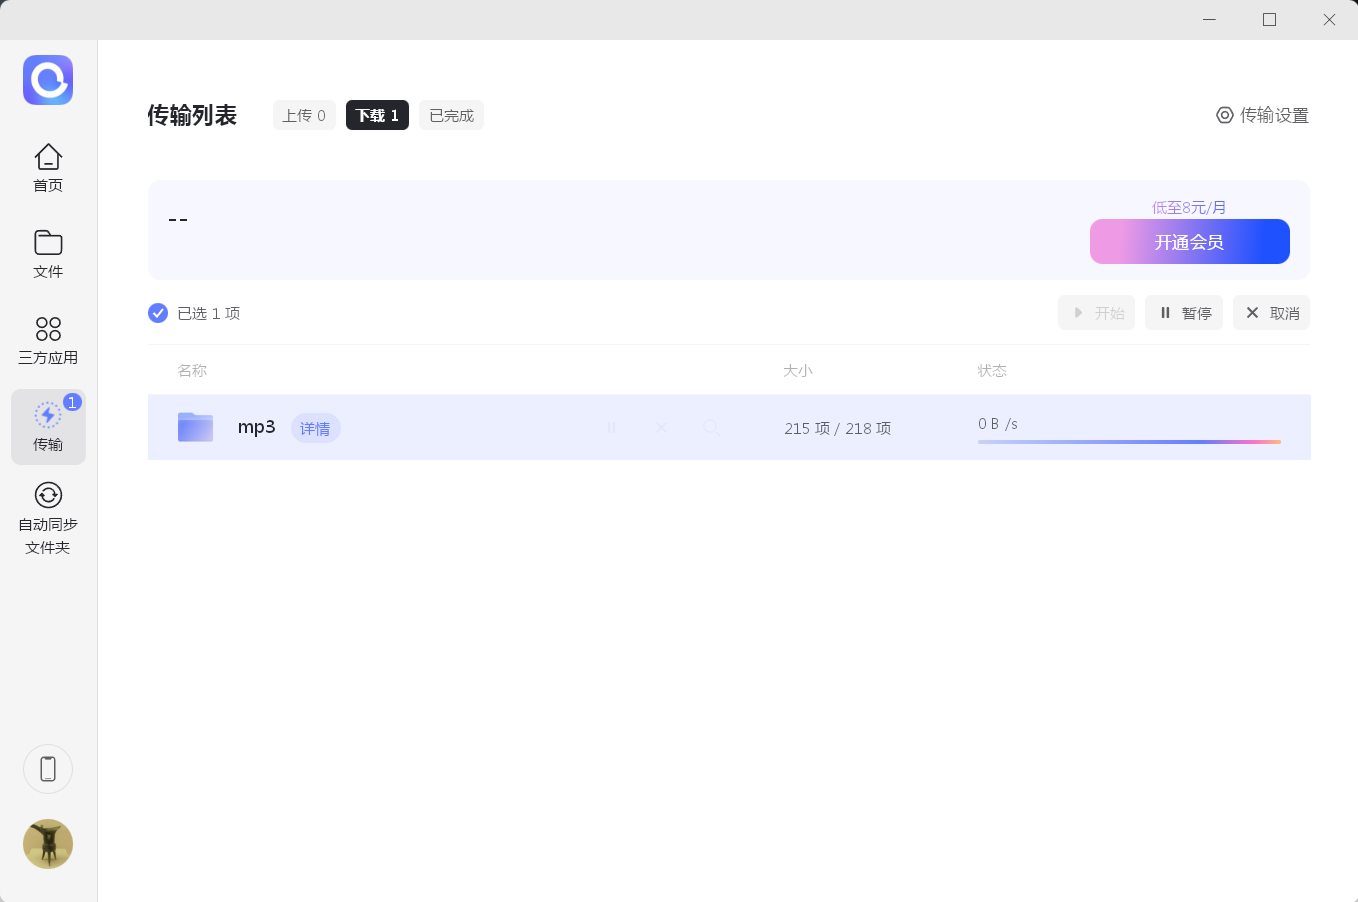Click the 开始 start button

tap(1096, 313)
